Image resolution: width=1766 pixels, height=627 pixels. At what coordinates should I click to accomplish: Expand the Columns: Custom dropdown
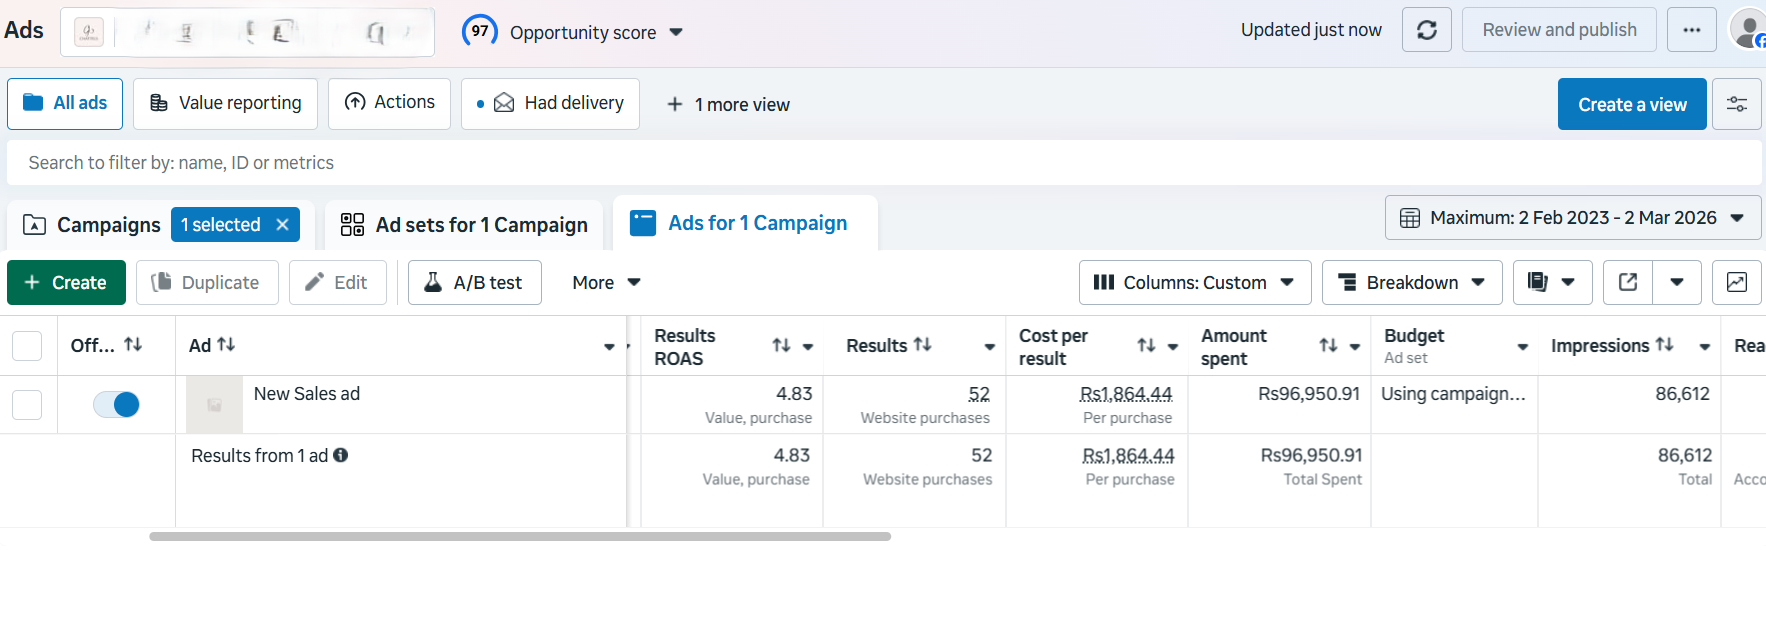(x=1194, y=283)
